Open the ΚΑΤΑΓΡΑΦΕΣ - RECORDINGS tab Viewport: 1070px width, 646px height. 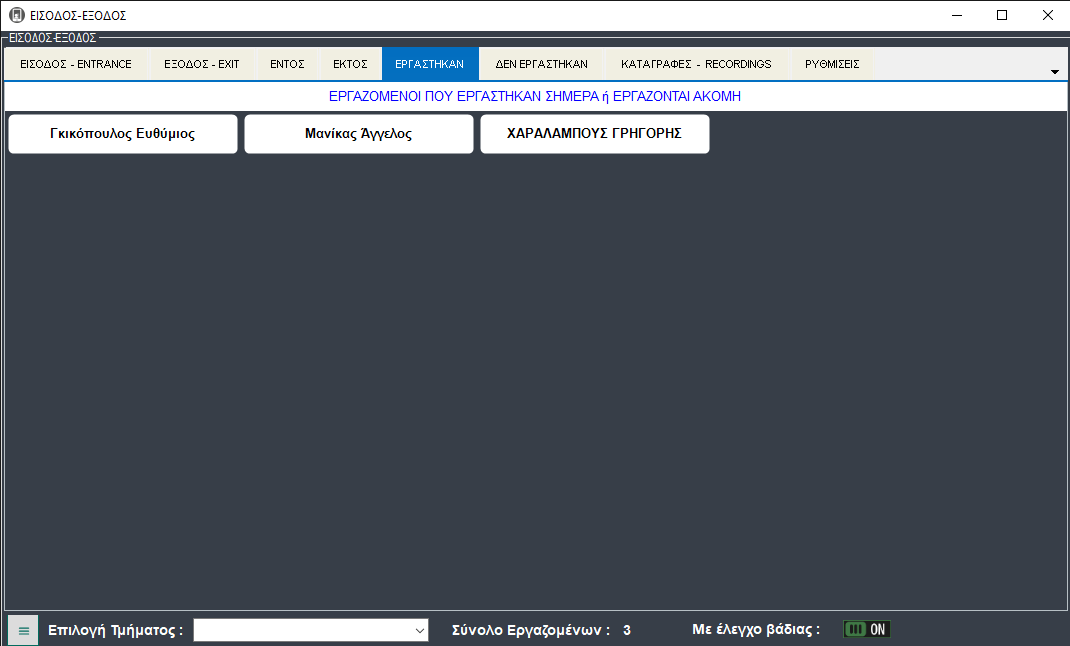click(696, 64)
